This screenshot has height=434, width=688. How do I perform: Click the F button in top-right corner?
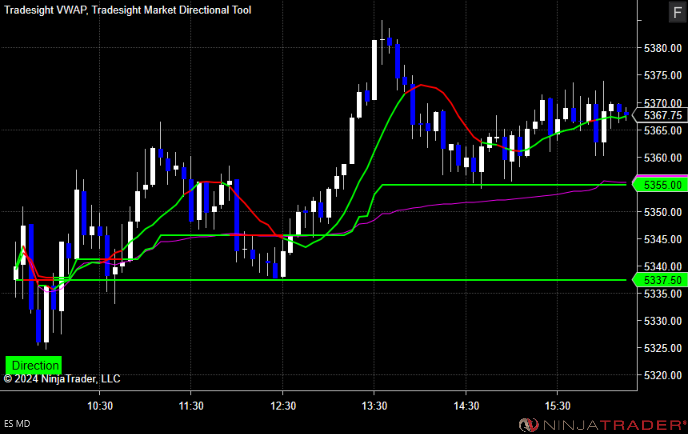(677, 12)
